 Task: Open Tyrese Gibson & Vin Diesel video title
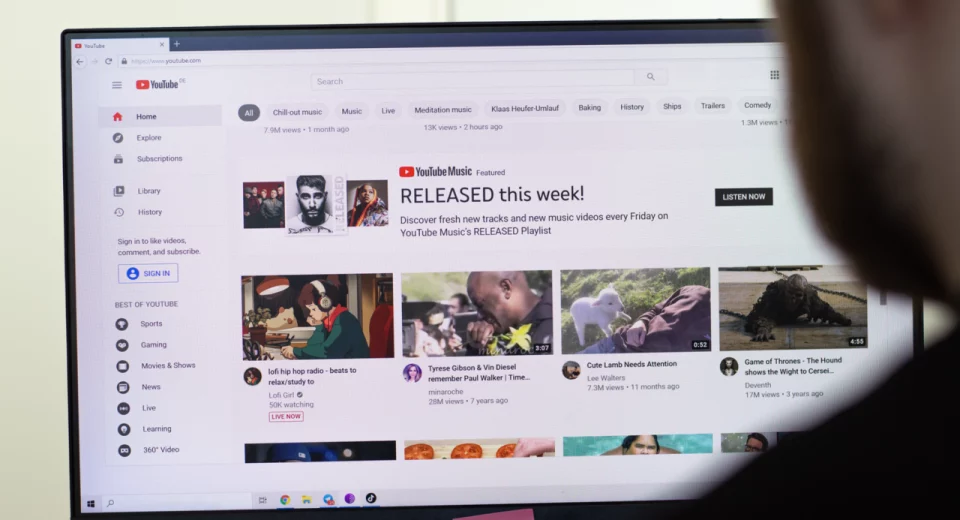[x=478, y=372]
